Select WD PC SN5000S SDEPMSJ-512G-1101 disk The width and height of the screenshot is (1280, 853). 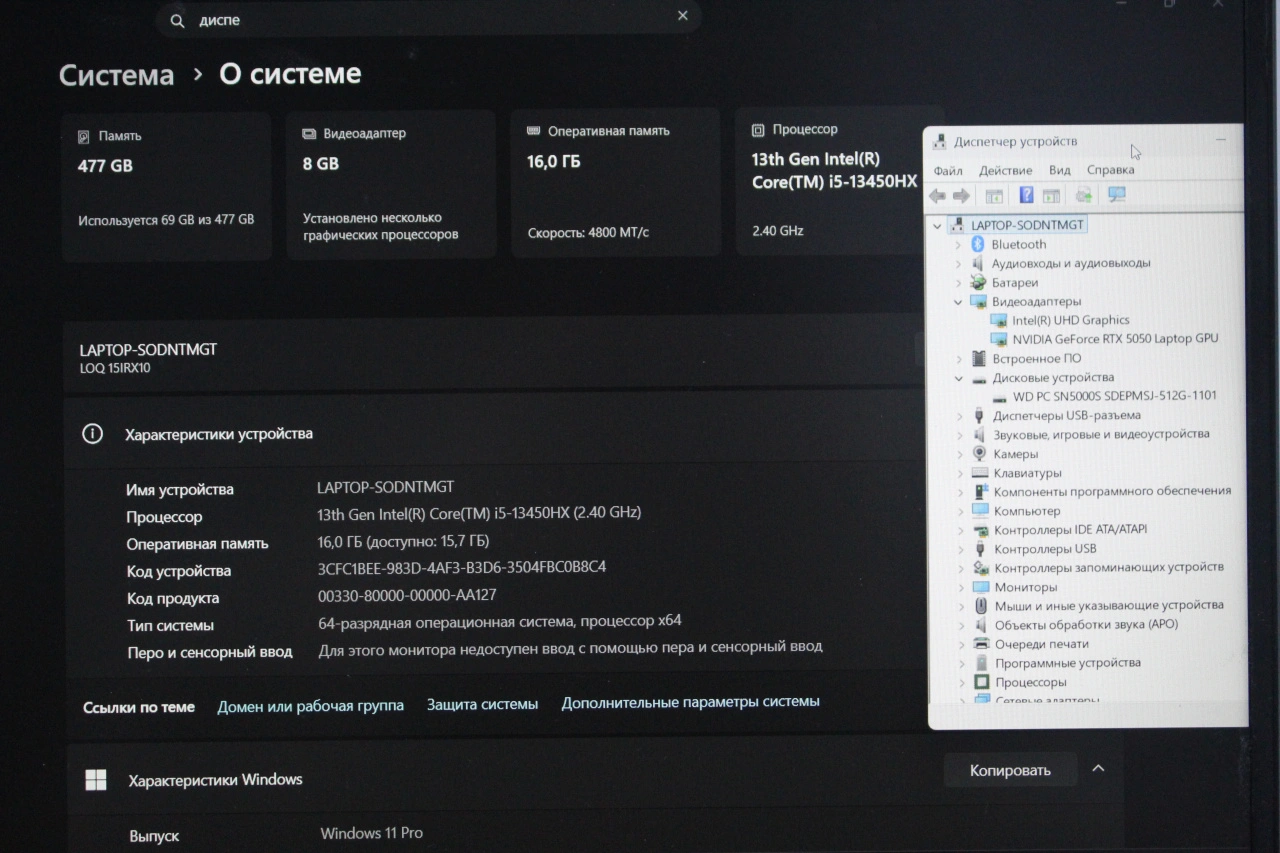tap(1114, 396)
